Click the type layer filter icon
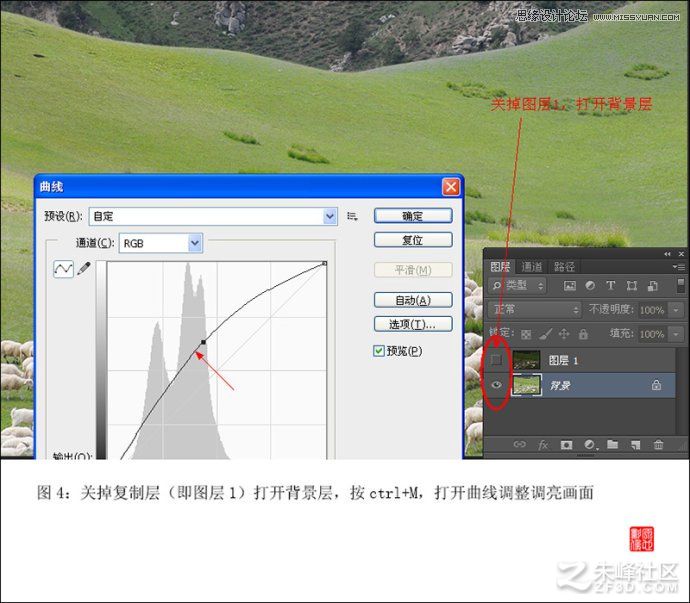690x603 pixels. 611,286
